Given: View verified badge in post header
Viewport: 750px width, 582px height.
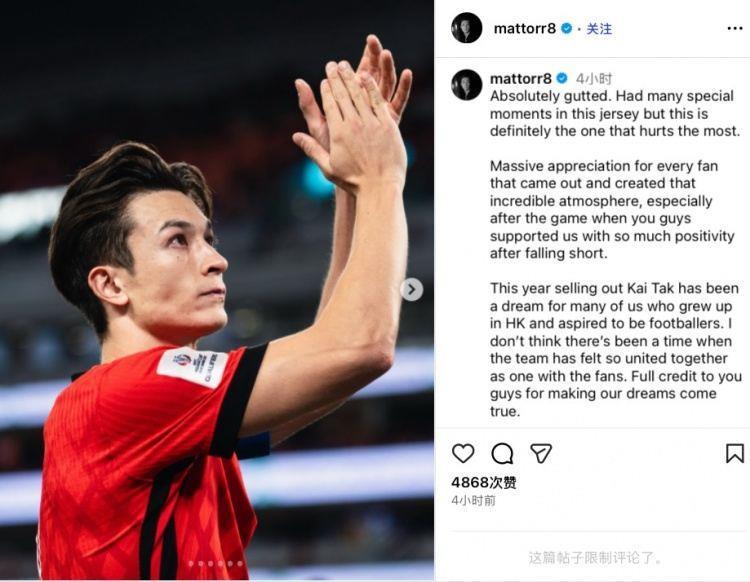Looking at the screenshot, I should (566, 29).
